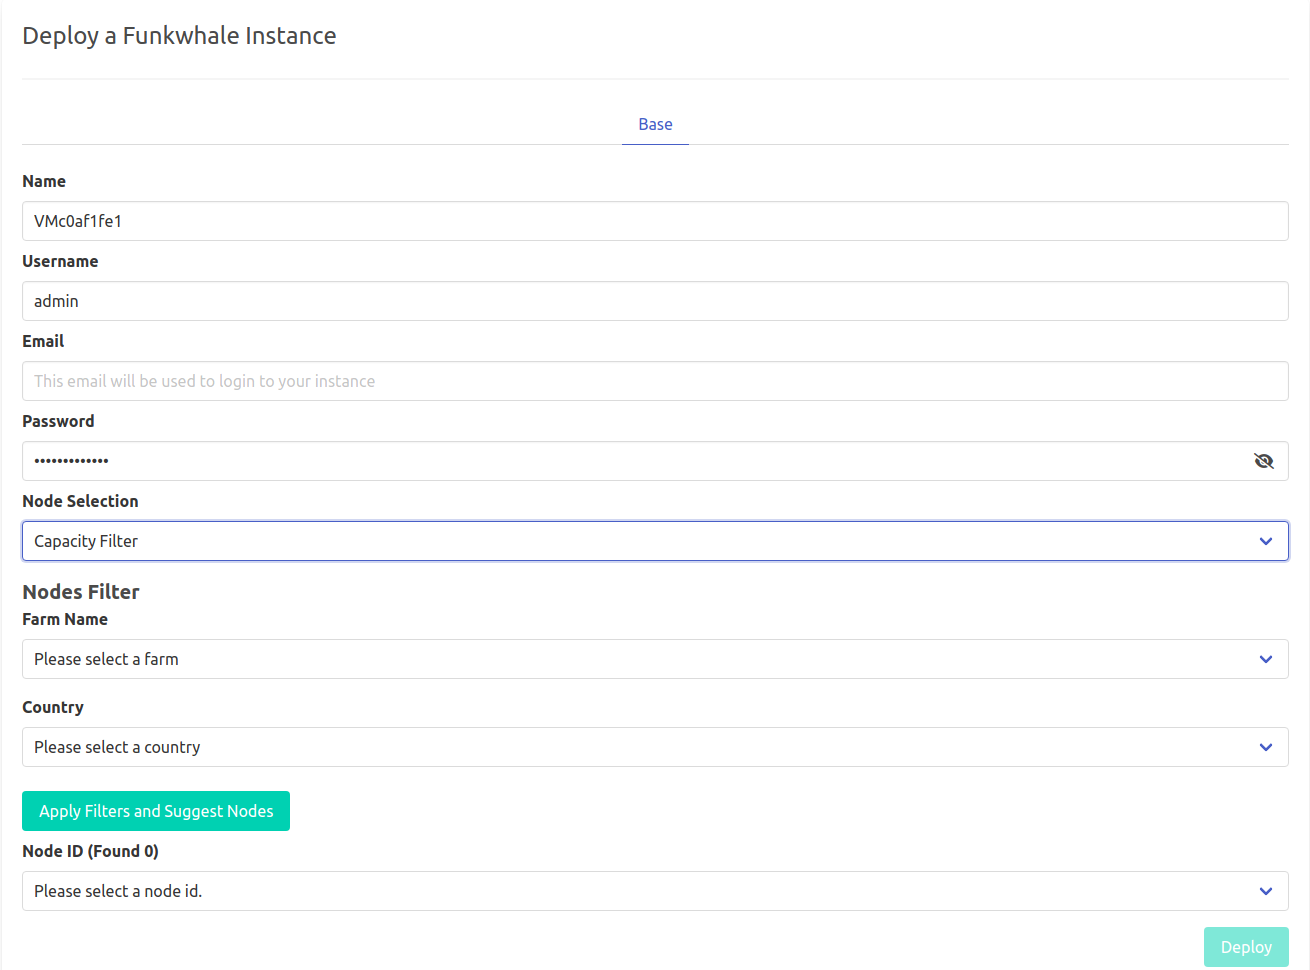
Task: Toggle password visibility eye icon
Action: 1264,461
